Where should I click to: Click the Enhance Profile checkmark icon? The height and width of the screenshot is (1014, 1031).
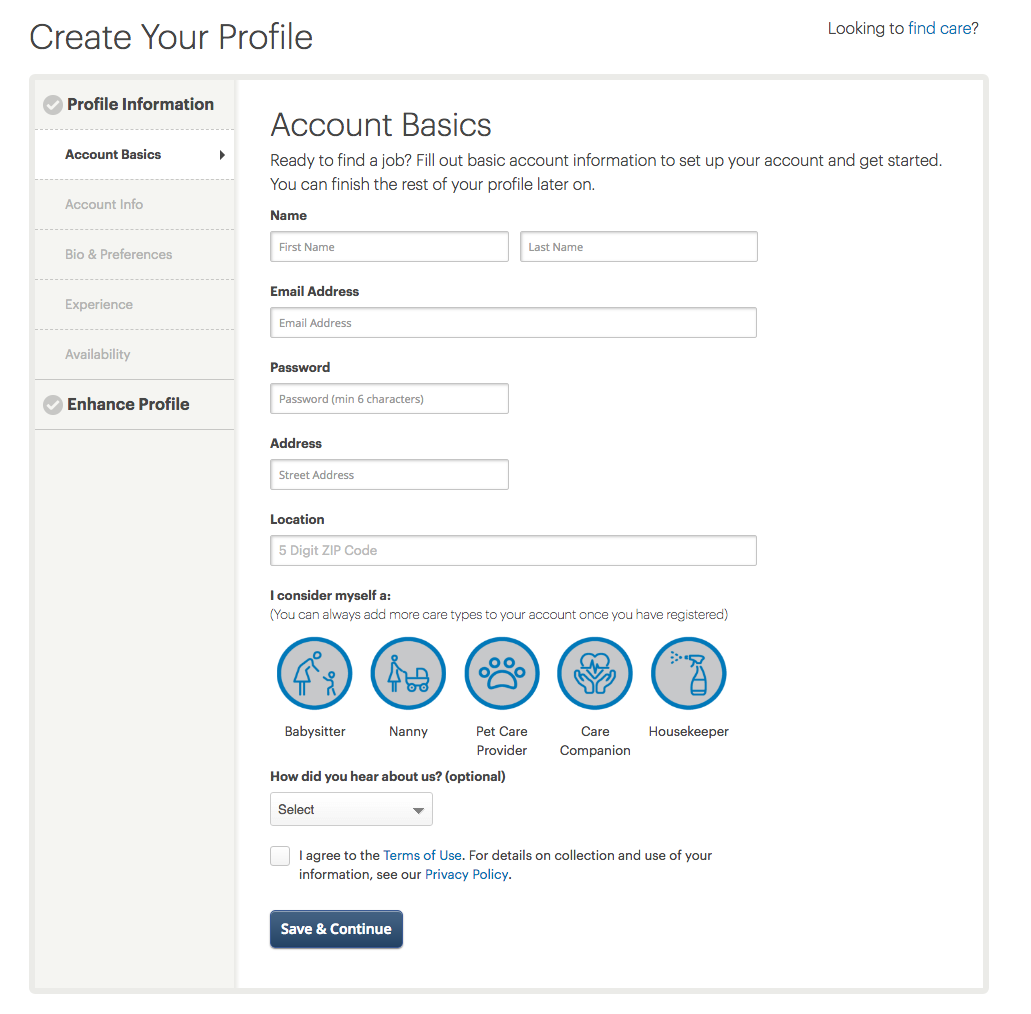click(53, 405)
